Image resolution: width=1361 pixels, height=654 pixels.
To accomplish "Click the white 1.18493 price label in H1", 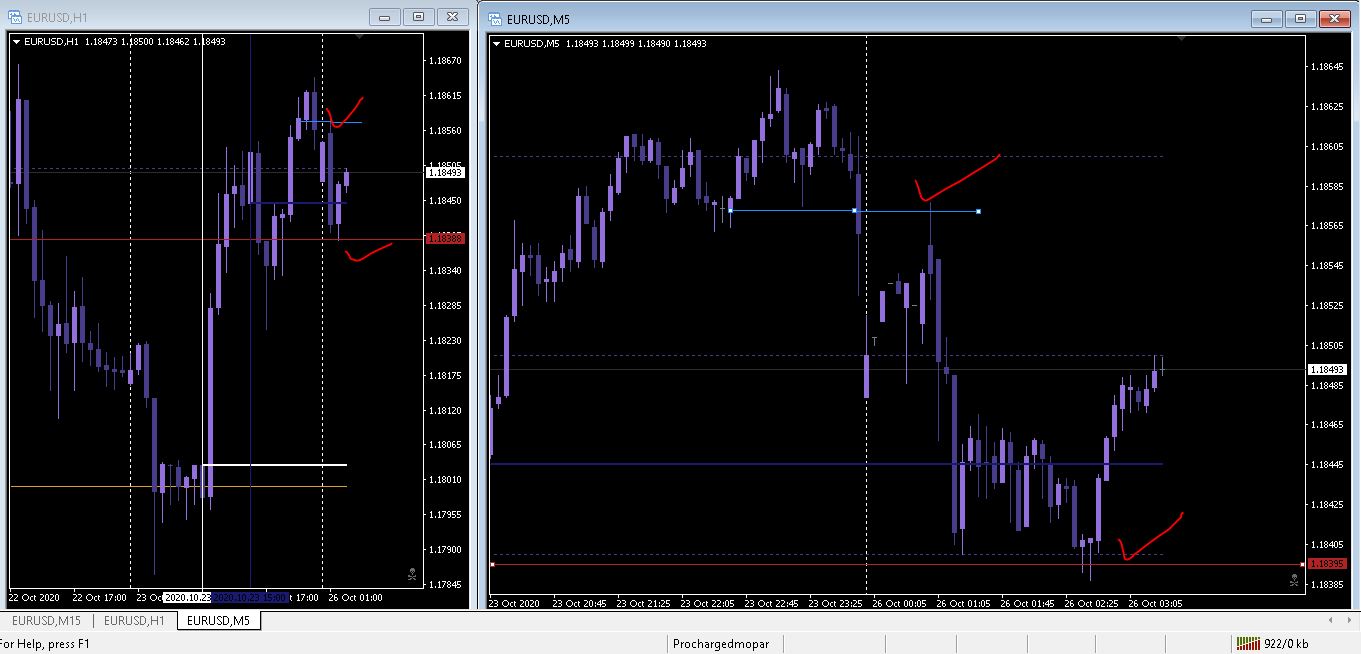I will [x=445, y=173].
